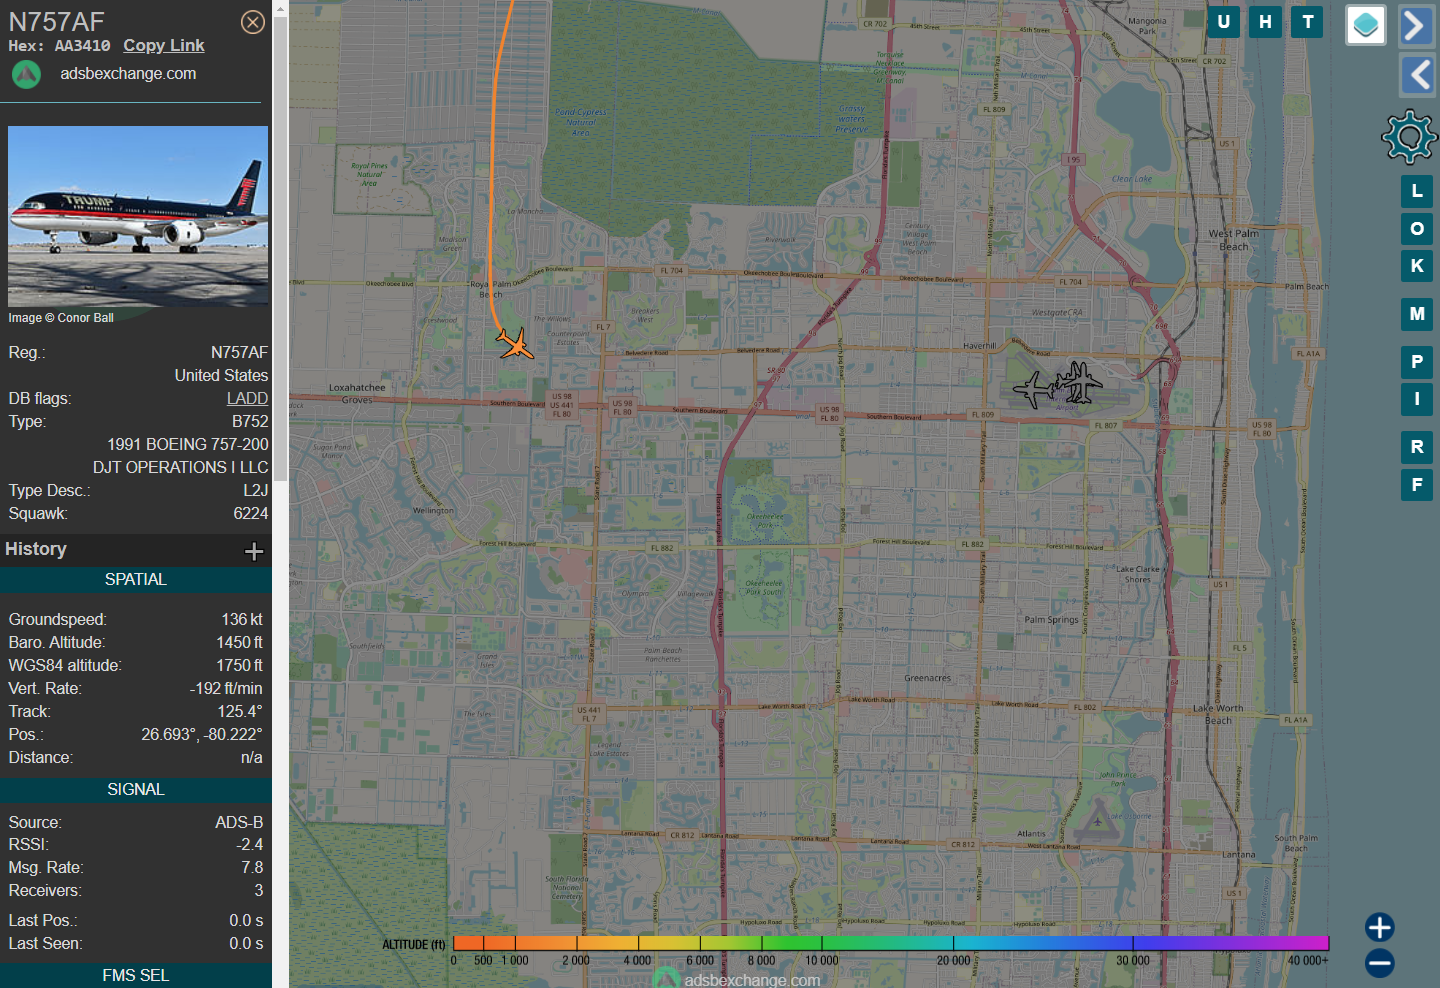Click the SPATIAL section header
This screenshot has height=988, width=1440.
click(x=136, y=580)
